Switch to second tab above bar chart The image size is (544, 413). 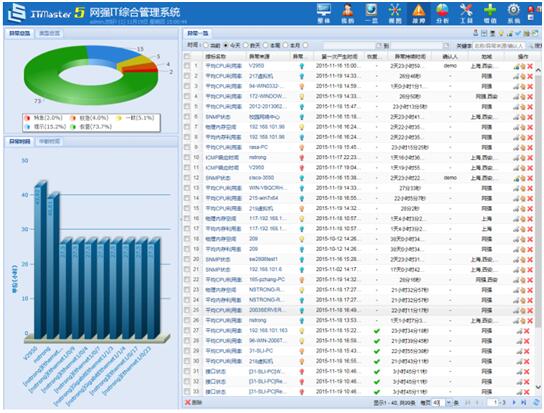[x=49, y=141]
